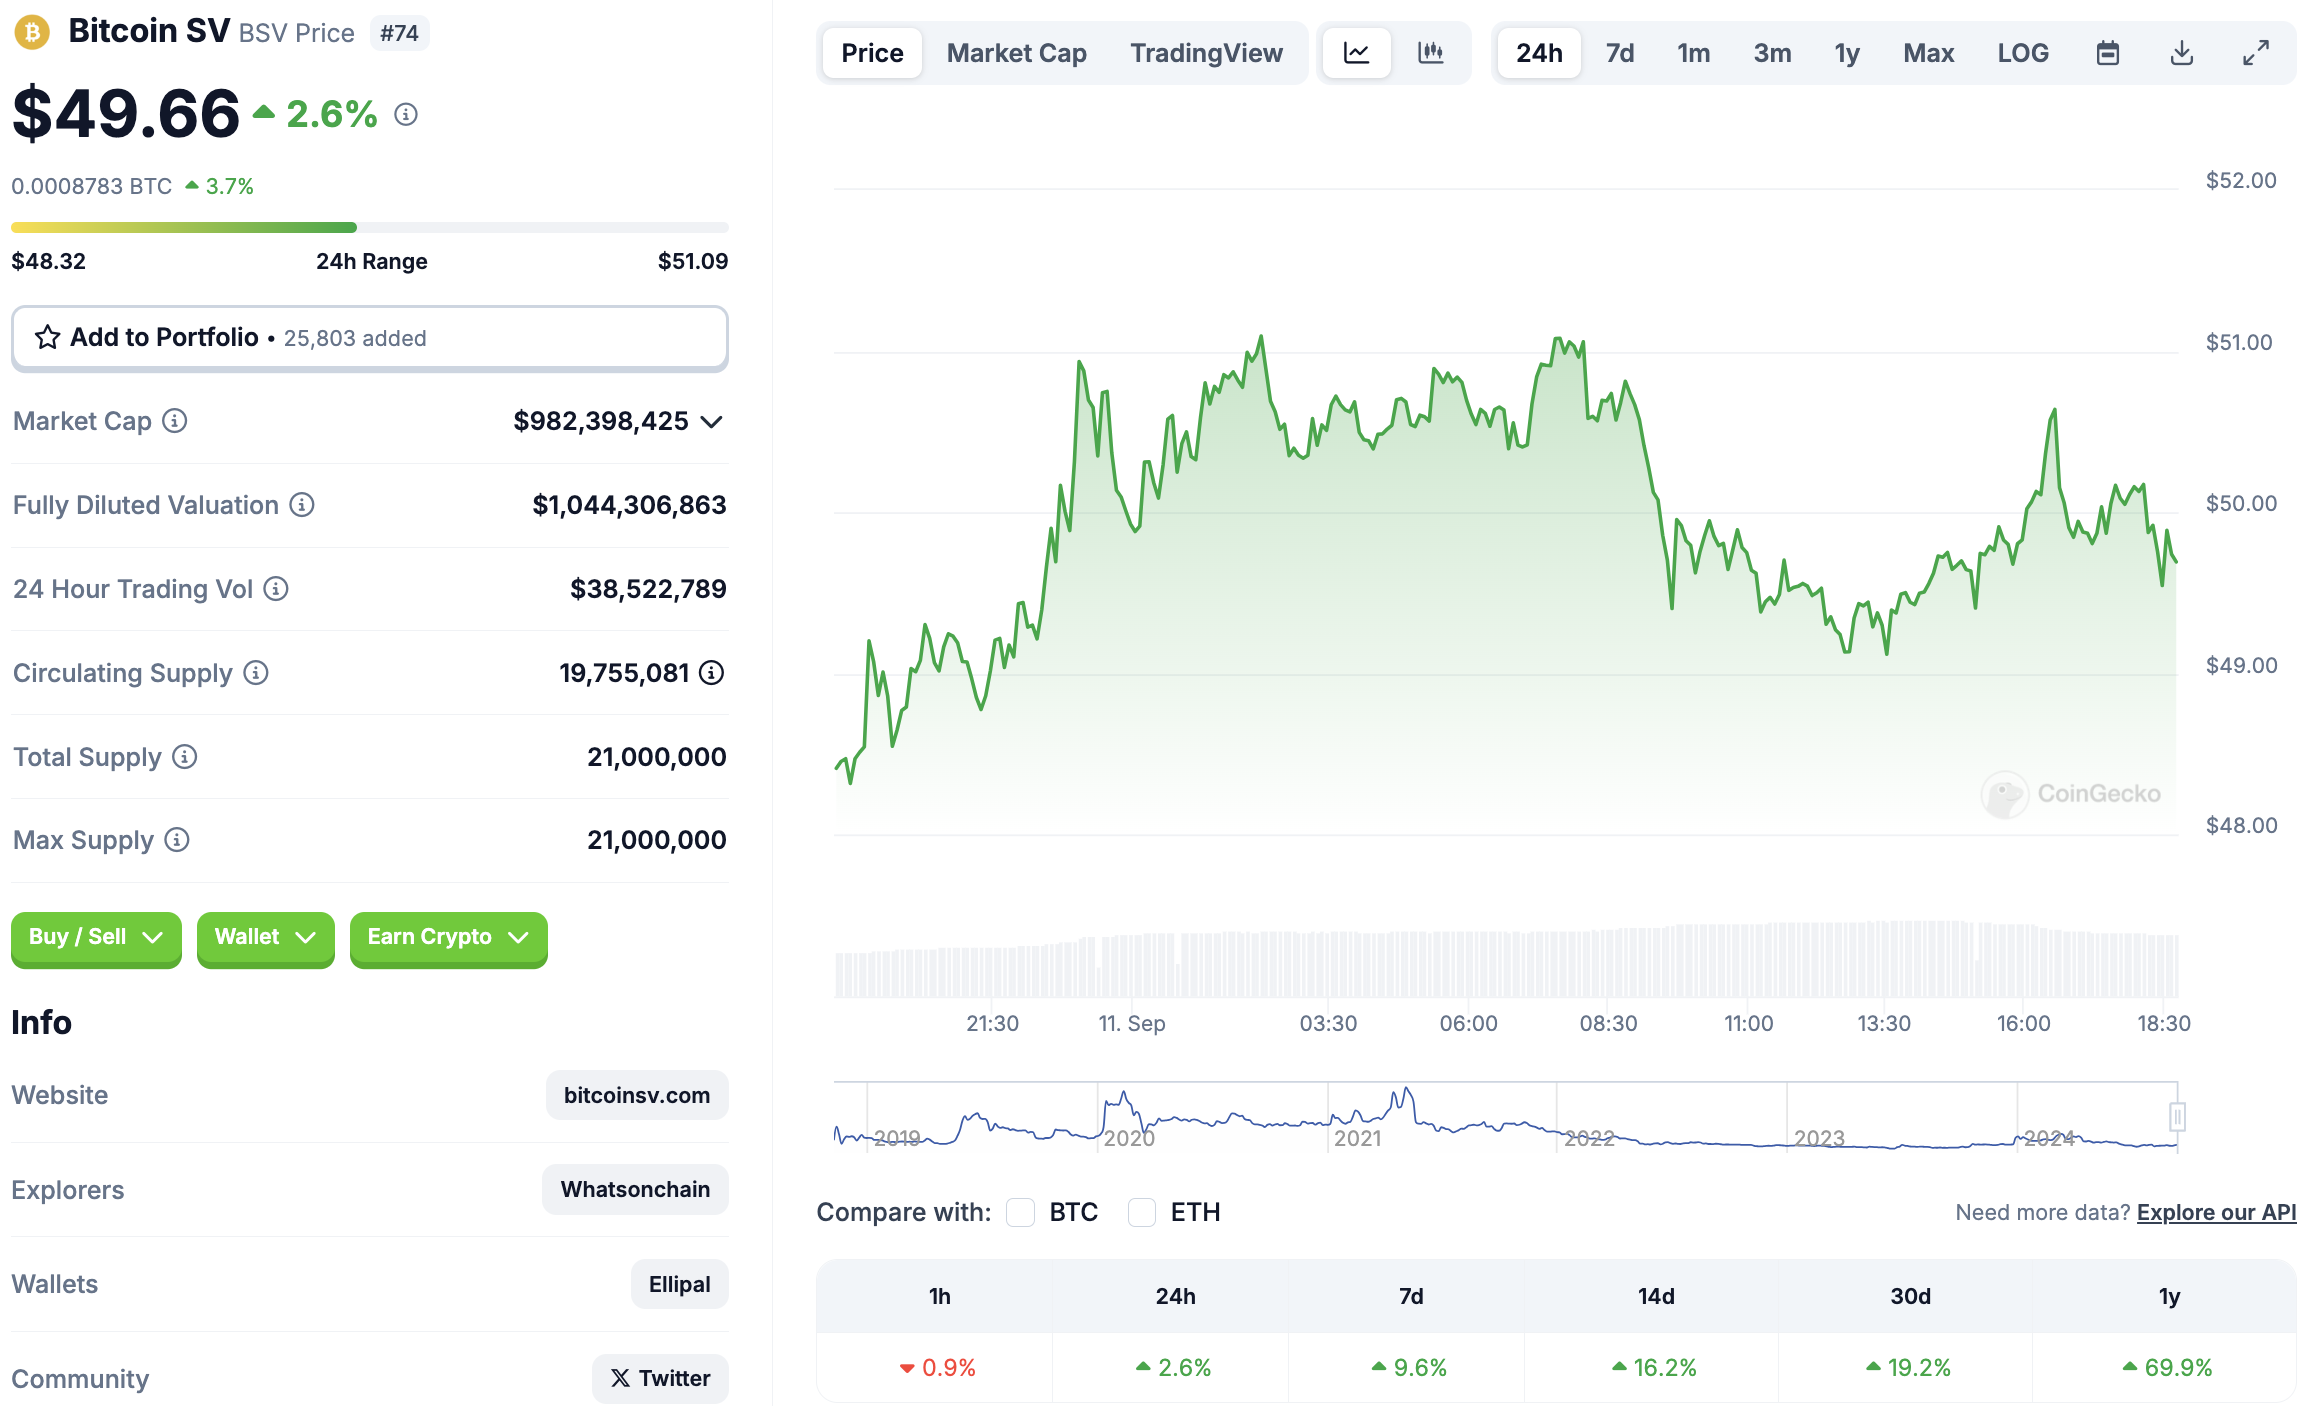The width and height of the screenshot is (2304, 1406).
Task: Open the calendar date range picker
Action: (2107, 53)
